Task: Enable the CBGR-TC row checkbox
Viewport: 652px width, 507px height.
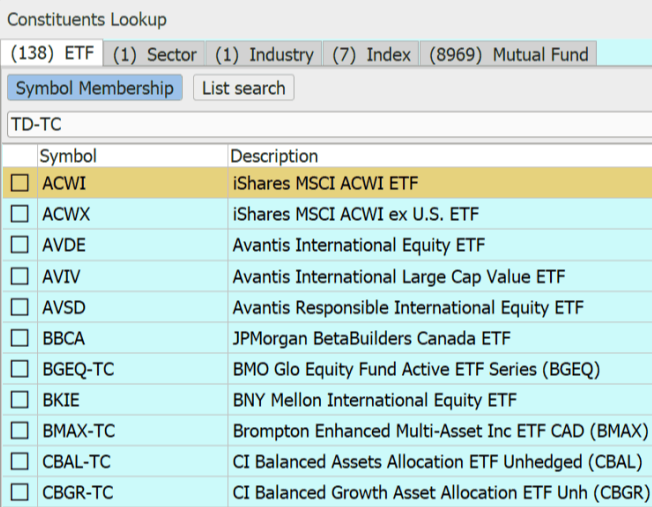Action: pos(20,492)
